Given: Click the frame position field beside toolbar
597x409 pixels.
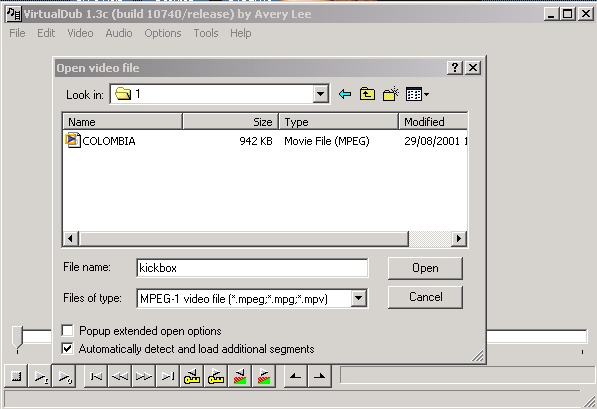Looking at the screenshot, I should [x=468, y=375].
